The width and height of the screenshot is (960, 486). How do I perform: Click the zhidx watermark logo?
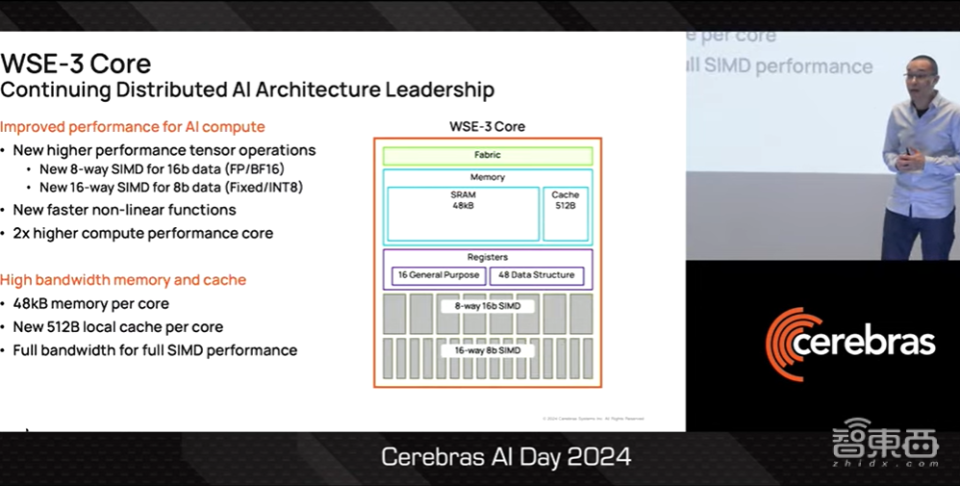[885, 442]
